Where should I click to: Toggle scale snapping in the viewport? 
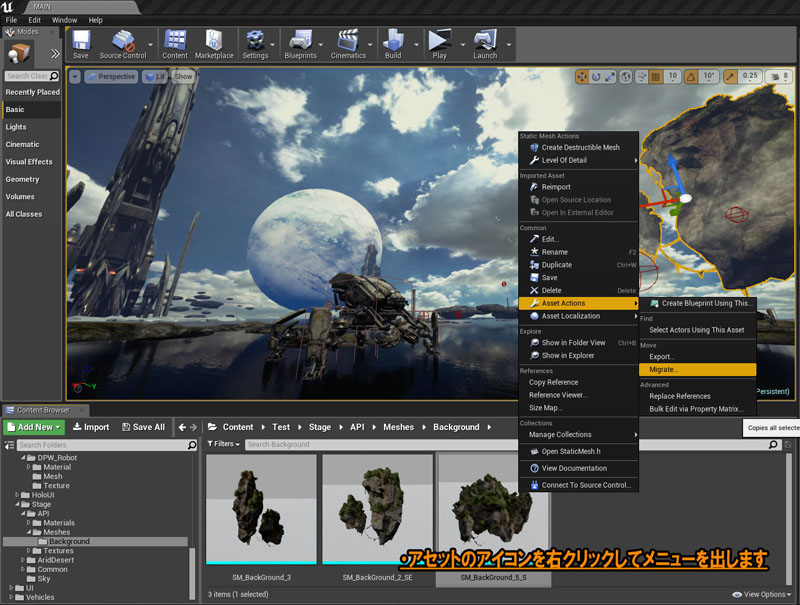[730, 77]
